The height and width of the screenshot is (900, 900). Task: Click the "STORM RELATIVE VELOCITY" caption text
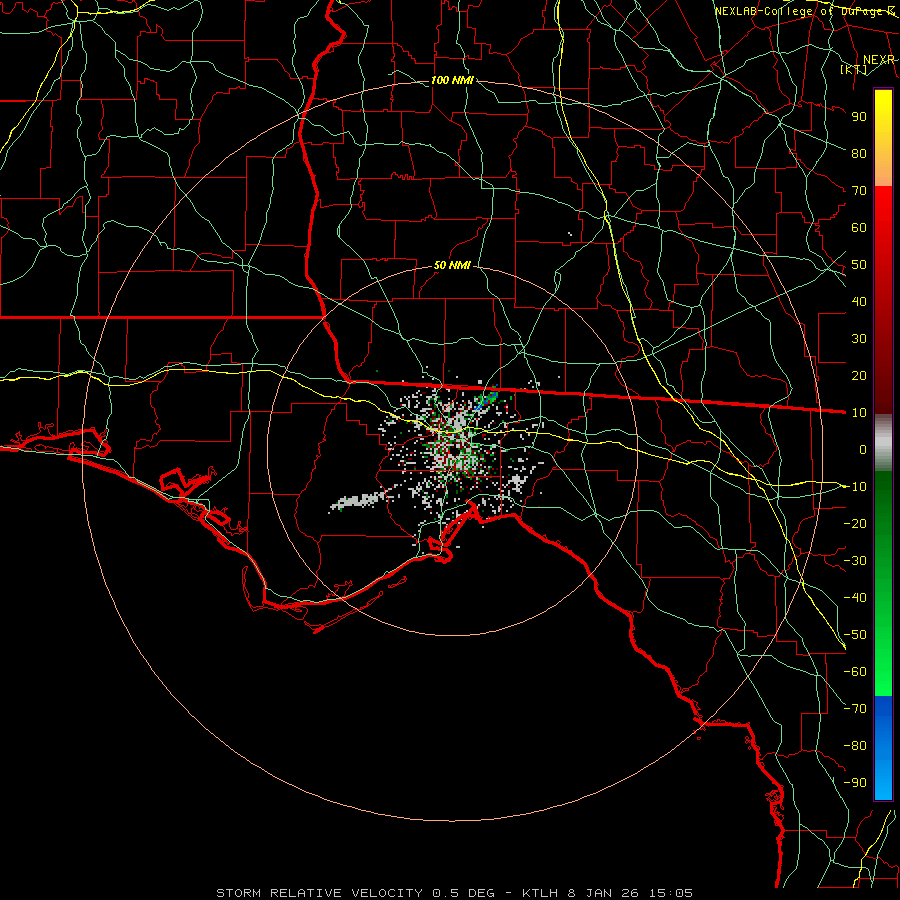pyautogui.click(x=319, y=893)
